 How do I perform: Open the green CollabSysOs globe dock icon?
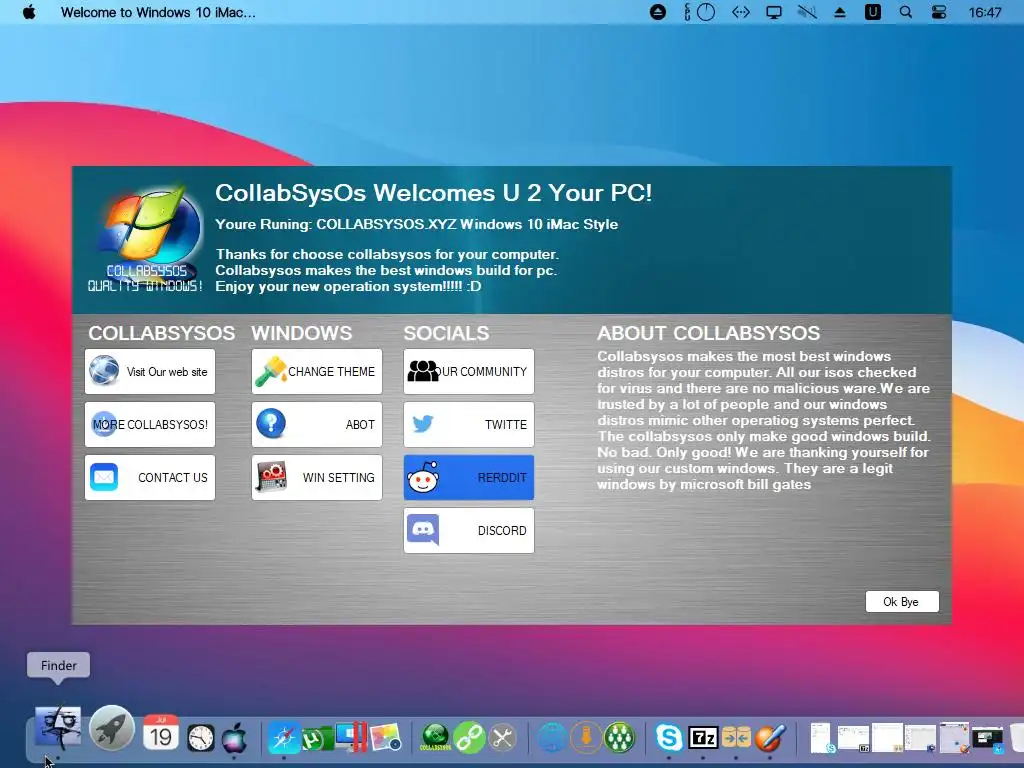436,738
